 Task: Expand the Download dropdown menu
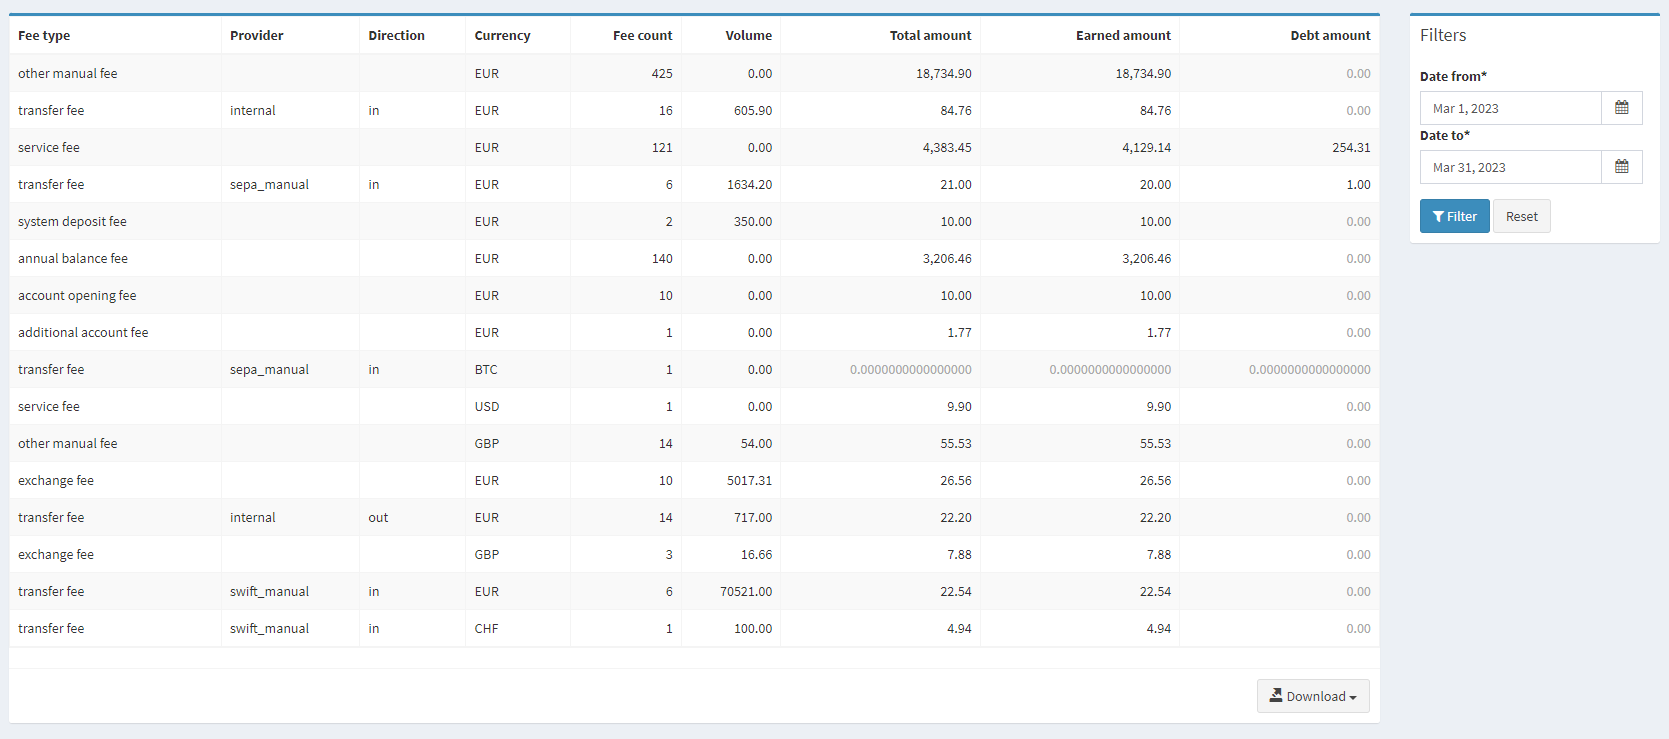click(1312, 696)
